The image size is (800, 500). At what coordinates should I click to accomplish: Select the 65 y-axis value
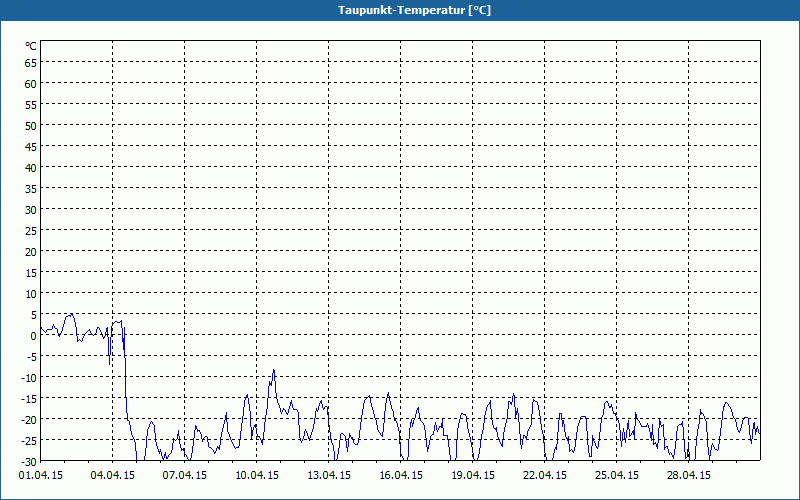pyautogui.click(x=31, y=63)
